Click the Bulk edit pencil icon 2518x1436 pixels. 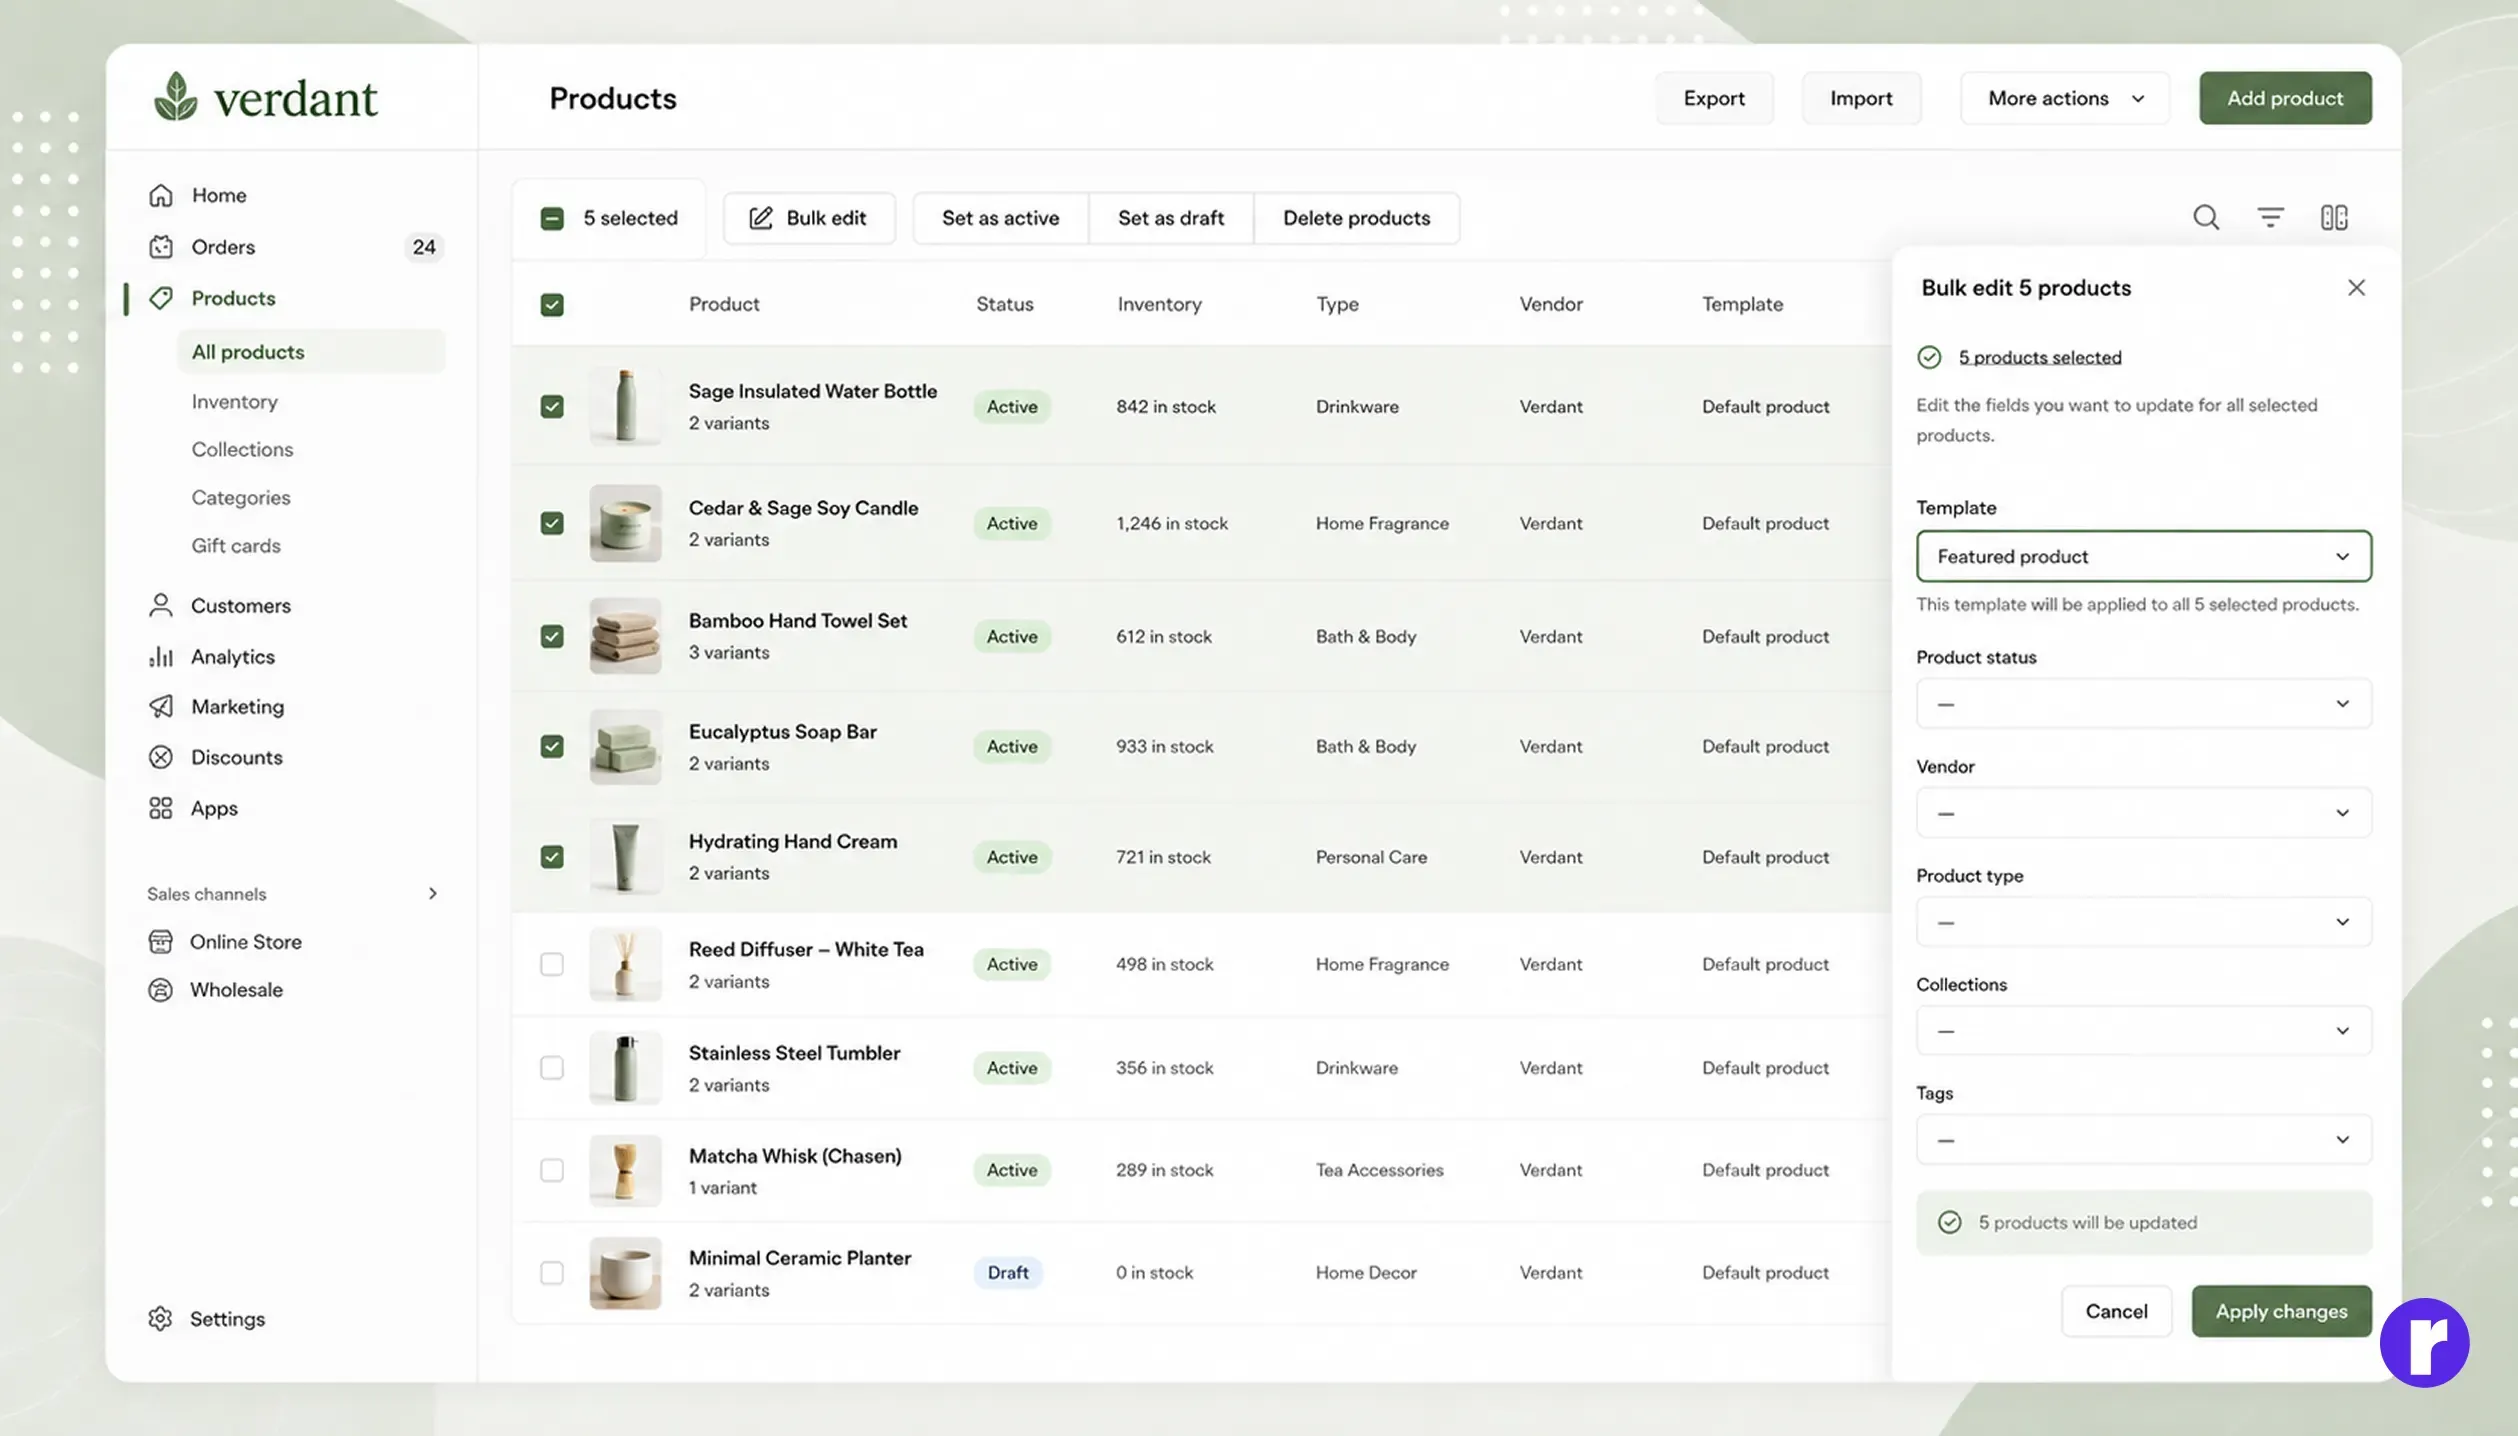pos(761,218)
